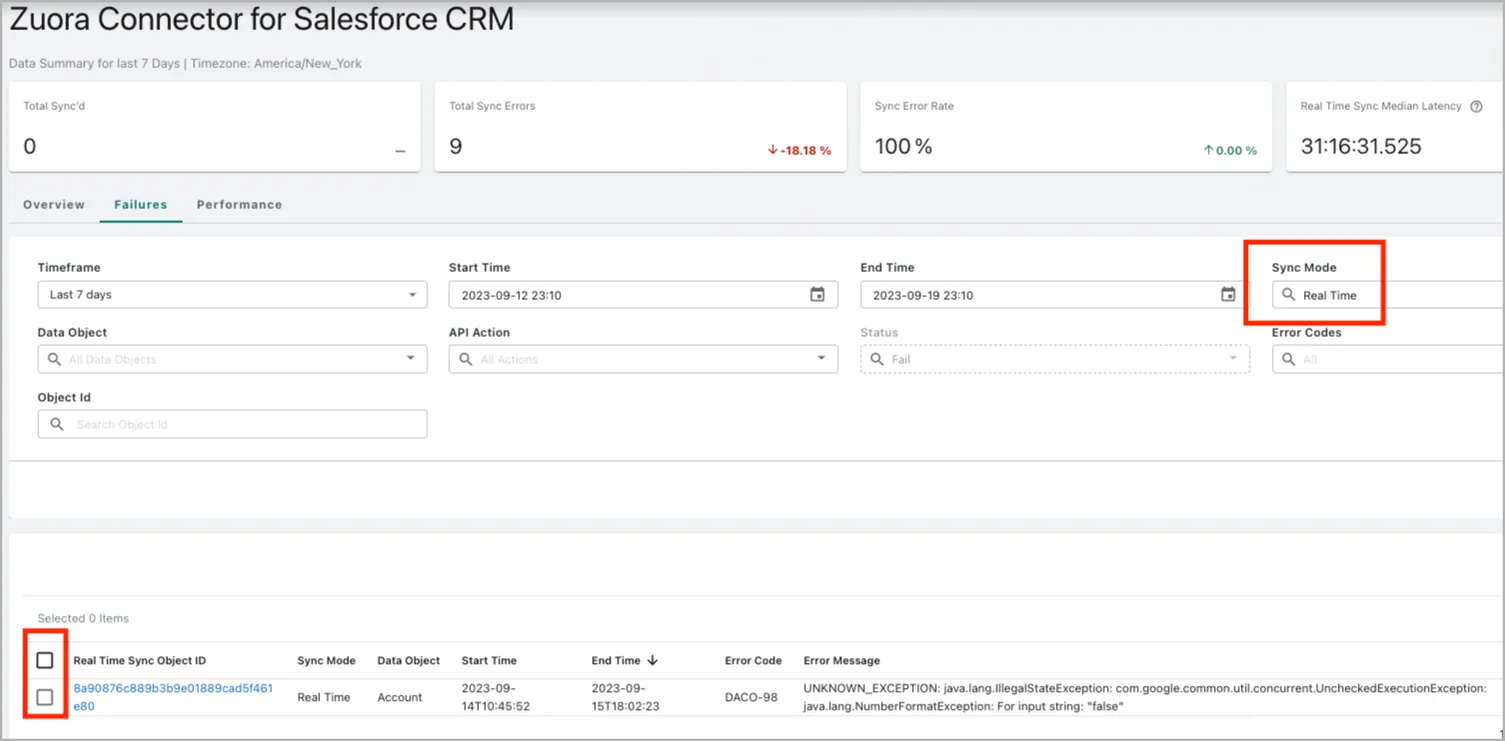
Task: Click the Sync Mode column header in table
Action: 326,661
